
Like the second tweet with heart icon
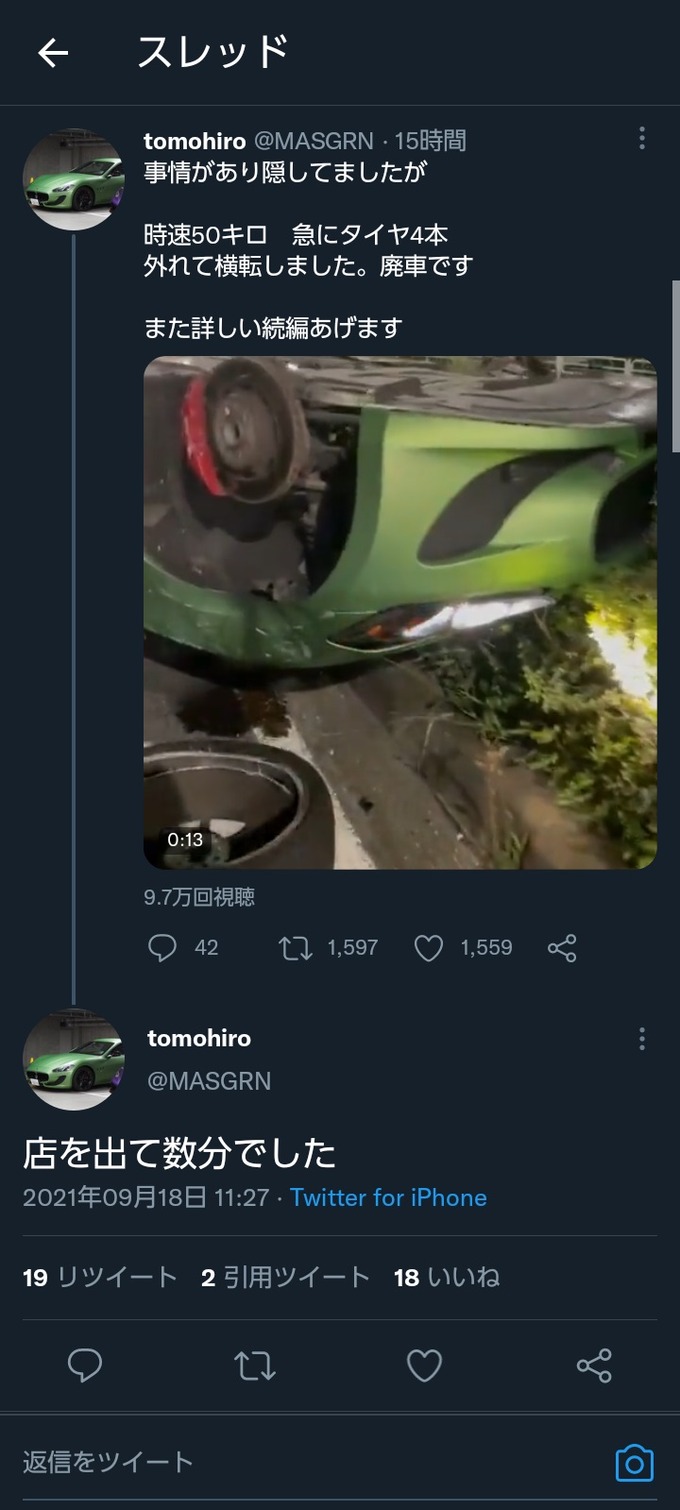[424, 1365]
